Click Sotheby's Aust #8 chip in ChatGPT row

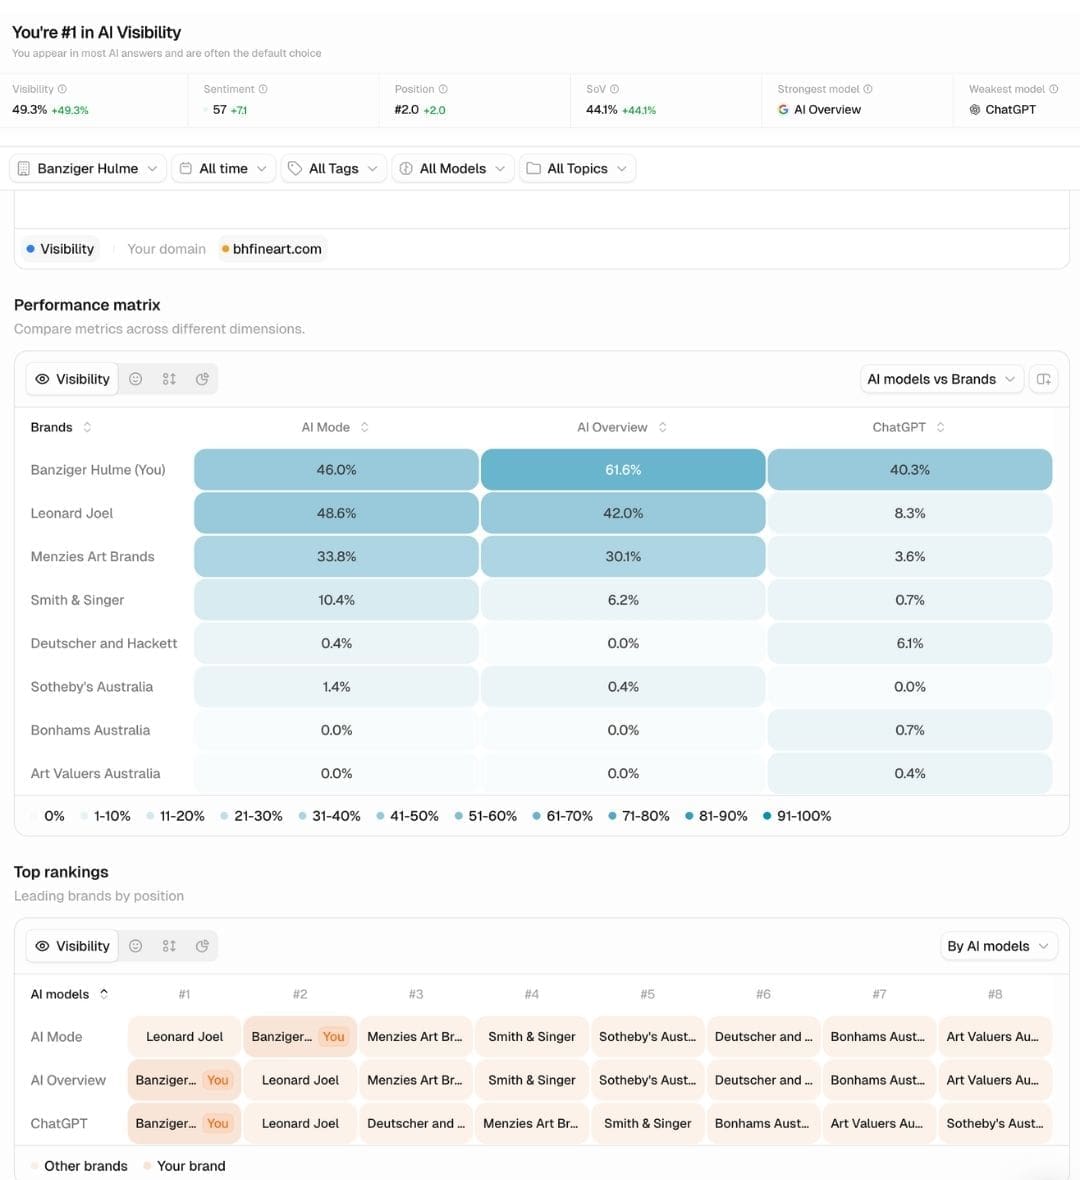[994, 1124]
